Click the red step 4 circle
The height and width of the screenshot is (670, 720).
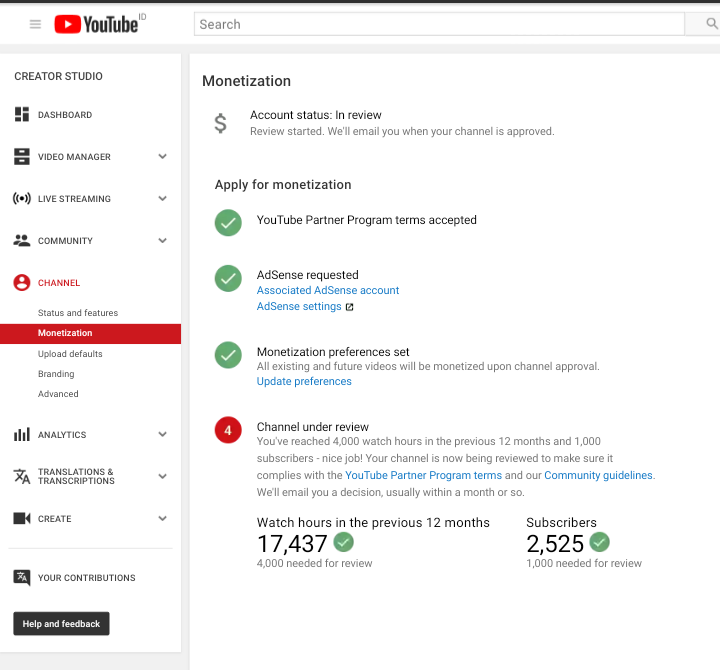point(228,430)
